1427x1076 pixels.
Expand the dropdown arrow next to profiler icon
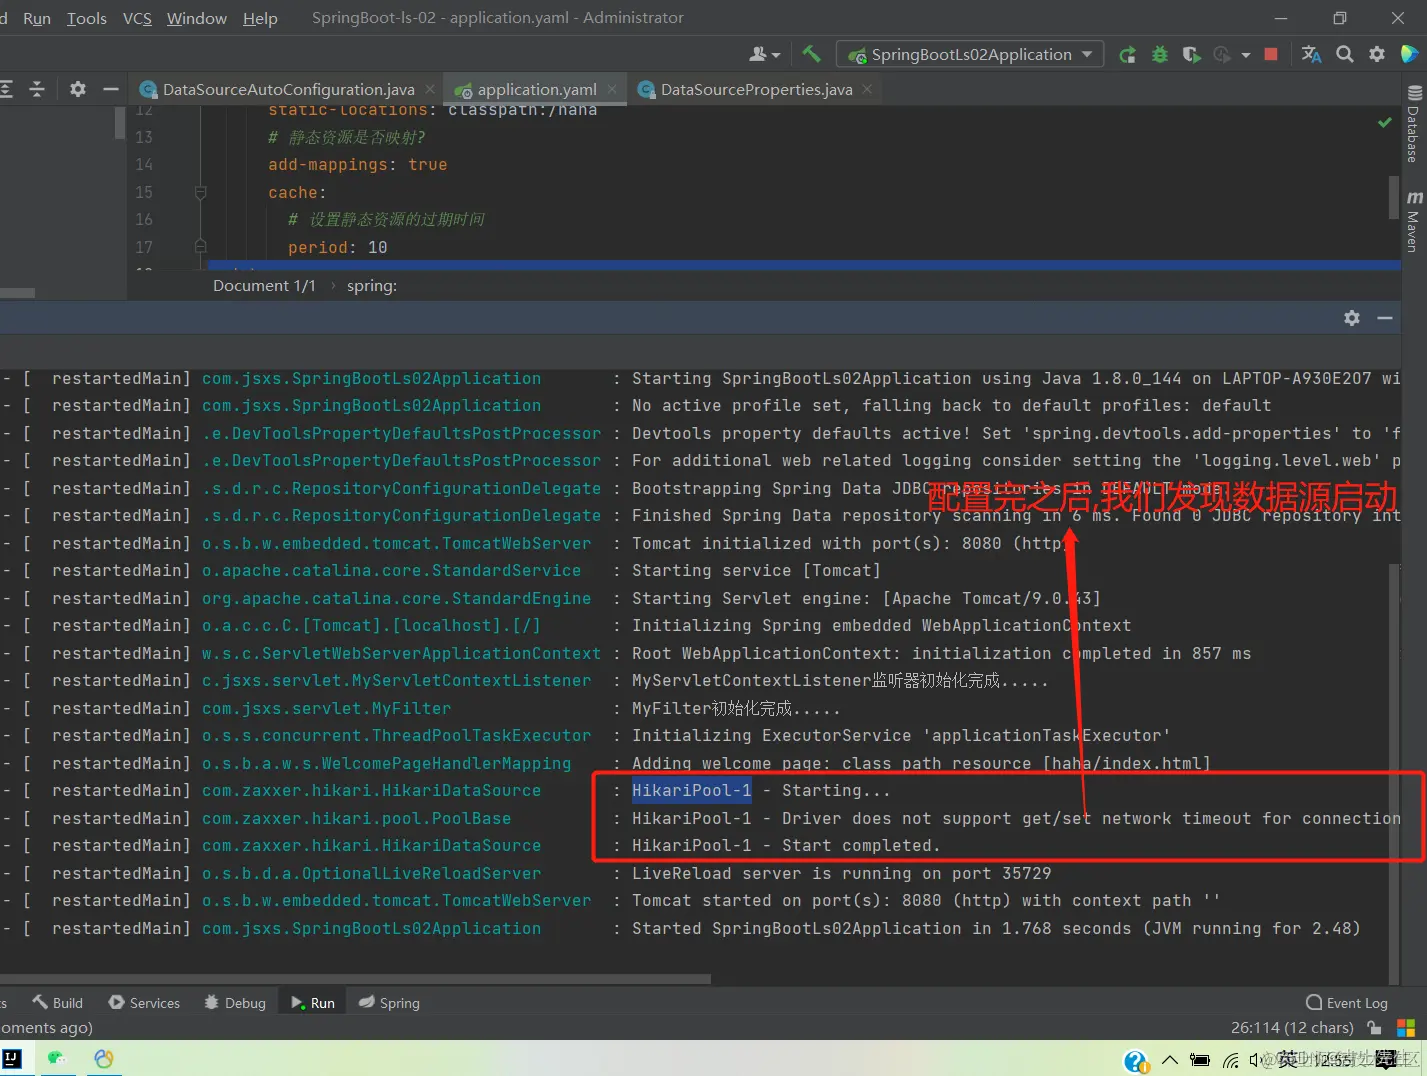pyautogui.click(x=1245, y=55)
